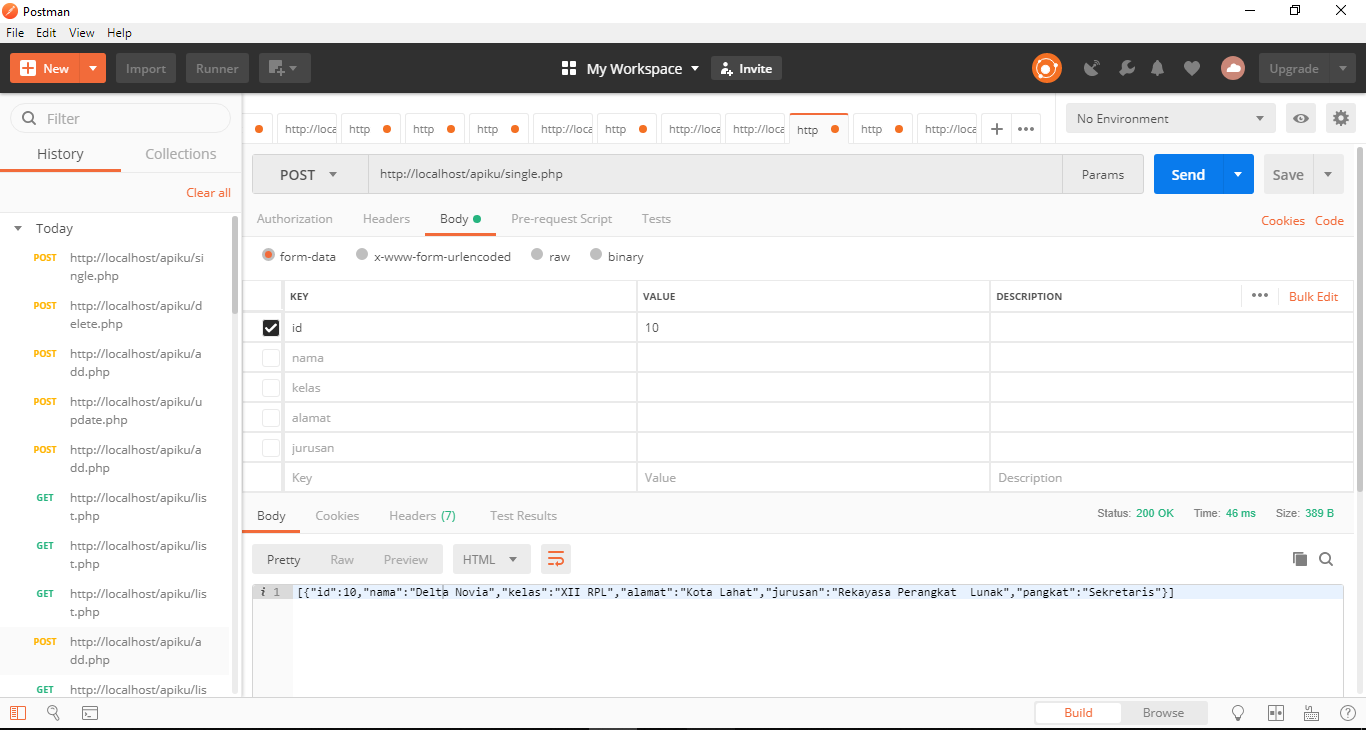Open the key-value table options ellipsis
The image size is (1366, 730).
(x=1260, y=295)
